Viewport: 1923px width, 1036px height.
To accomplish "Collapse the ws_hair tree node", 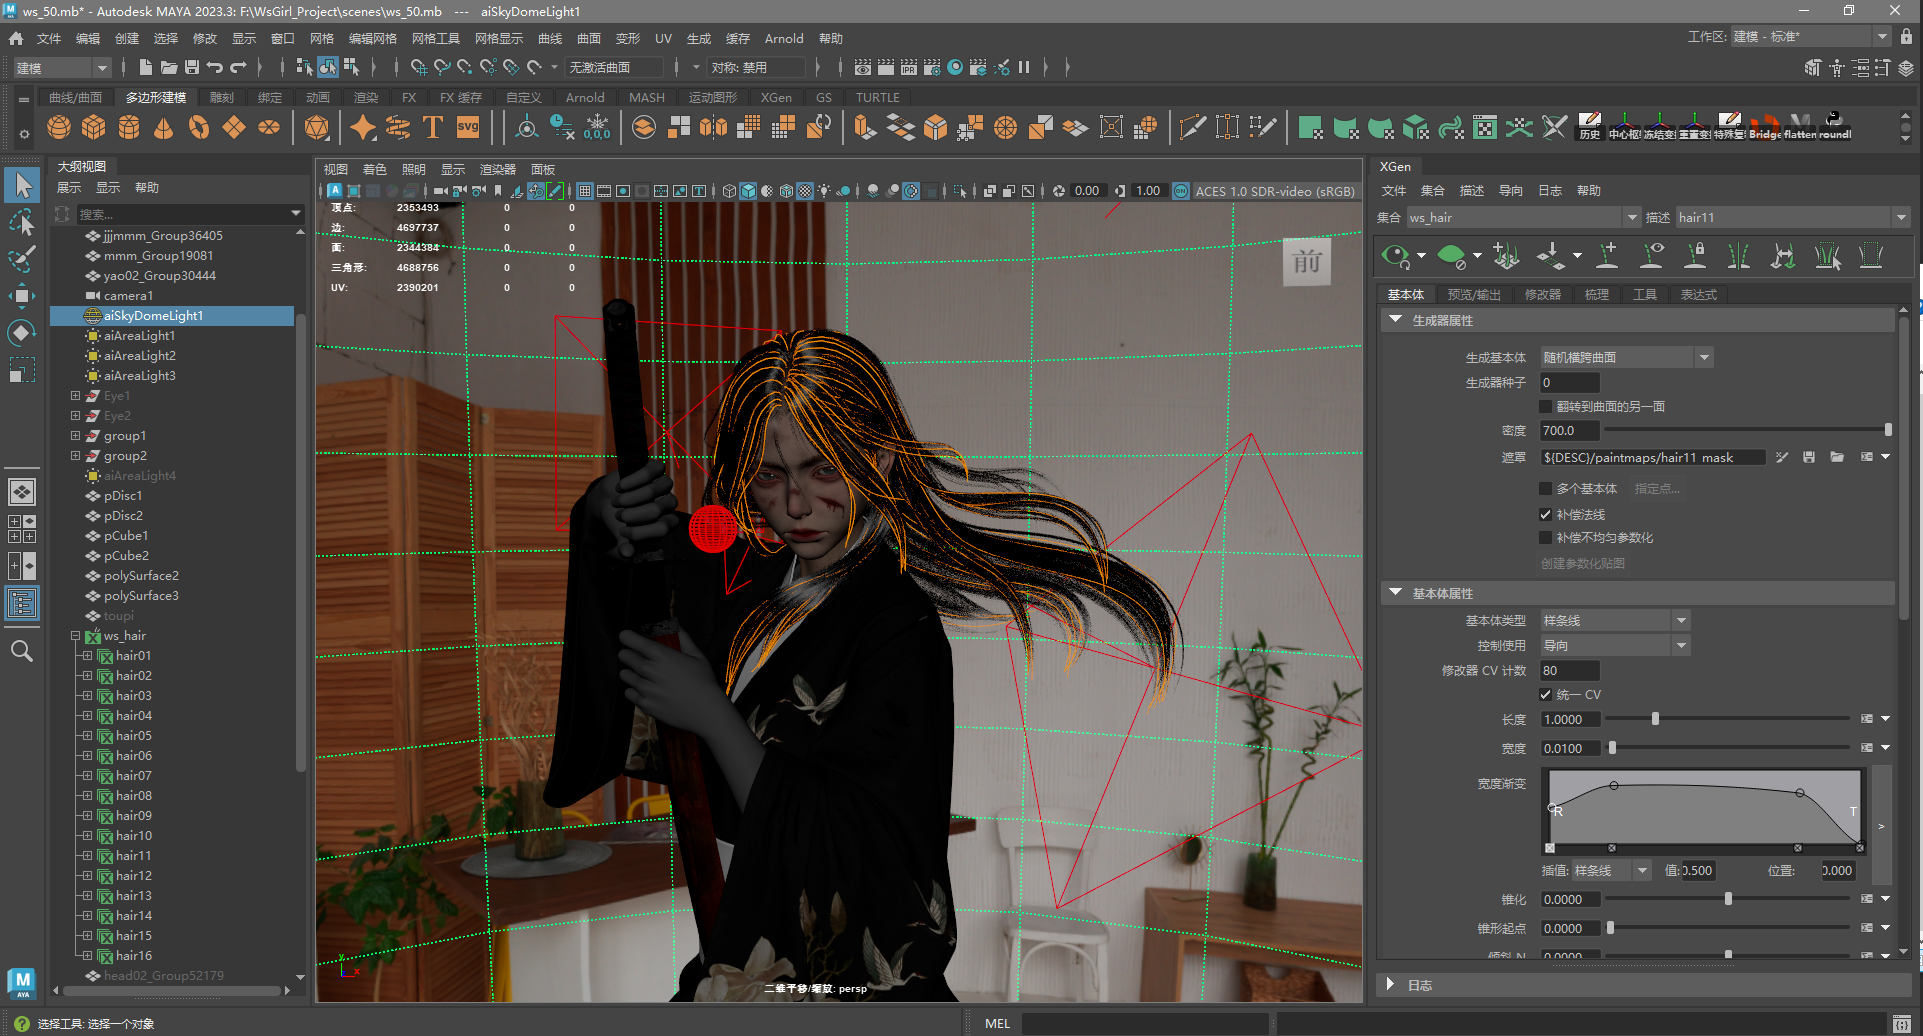I will pyautogui.click(x=75, y=636).
